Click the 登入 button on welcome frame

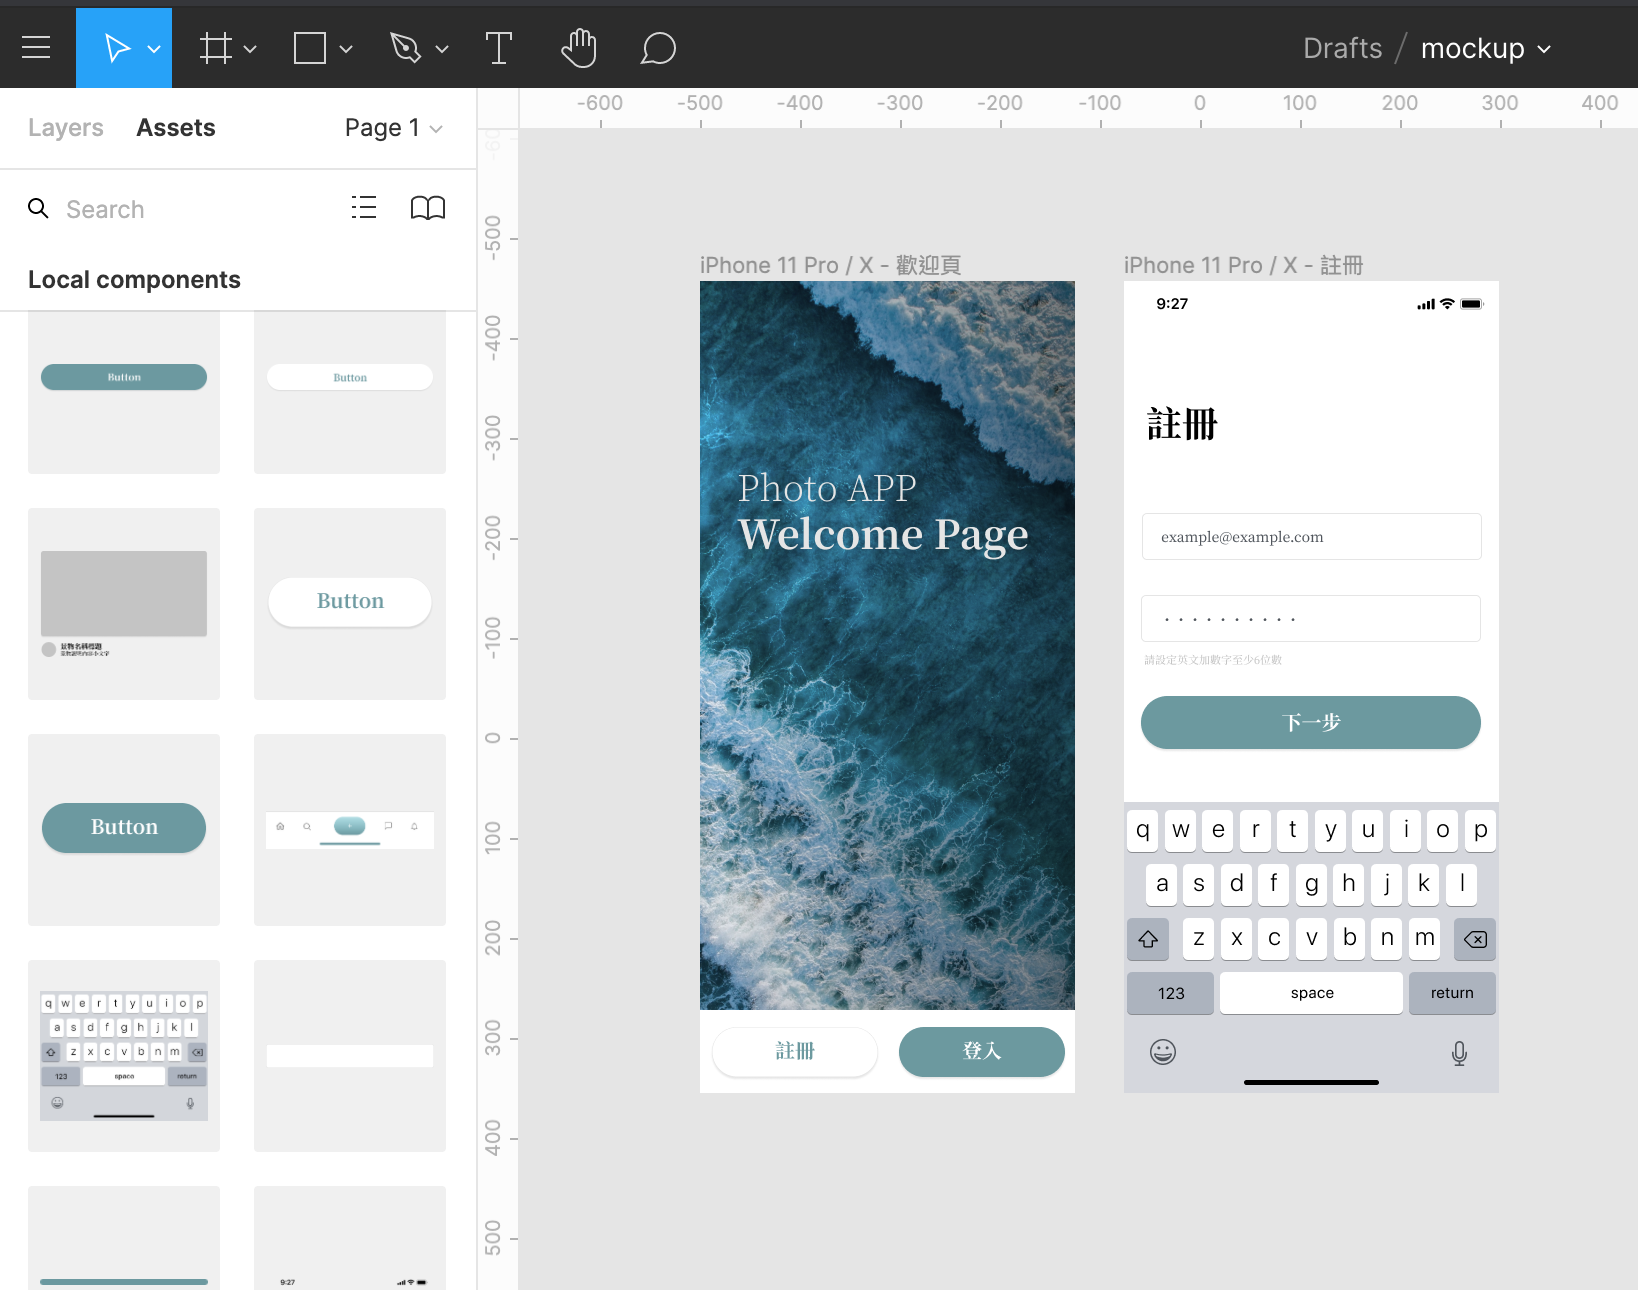[981, 1051]
